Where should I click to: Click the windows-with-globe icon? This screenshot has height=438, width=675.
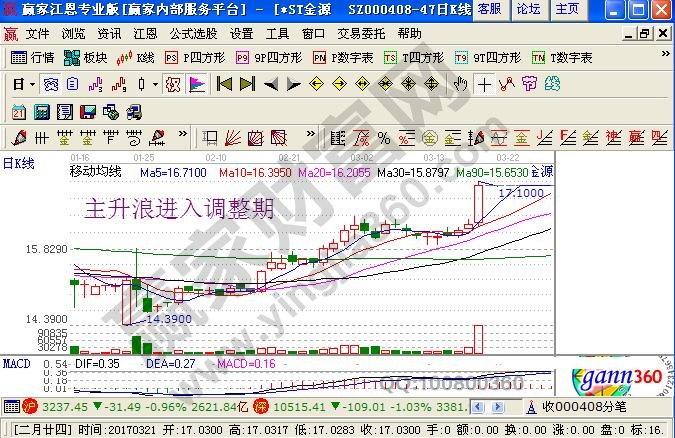click(x=111, y=112)
